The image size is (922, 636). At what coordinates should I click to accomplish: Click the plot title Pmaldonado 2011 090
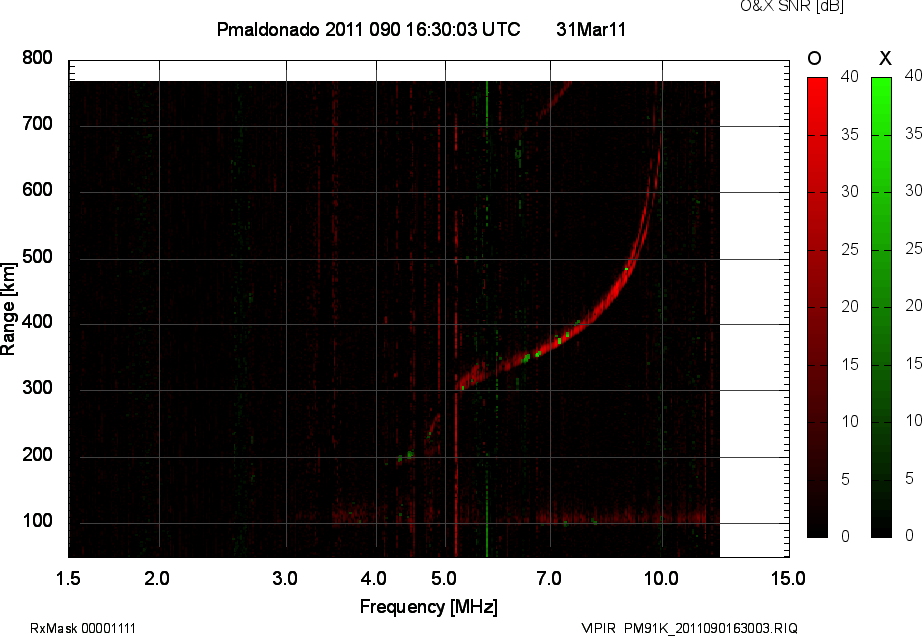368,29
